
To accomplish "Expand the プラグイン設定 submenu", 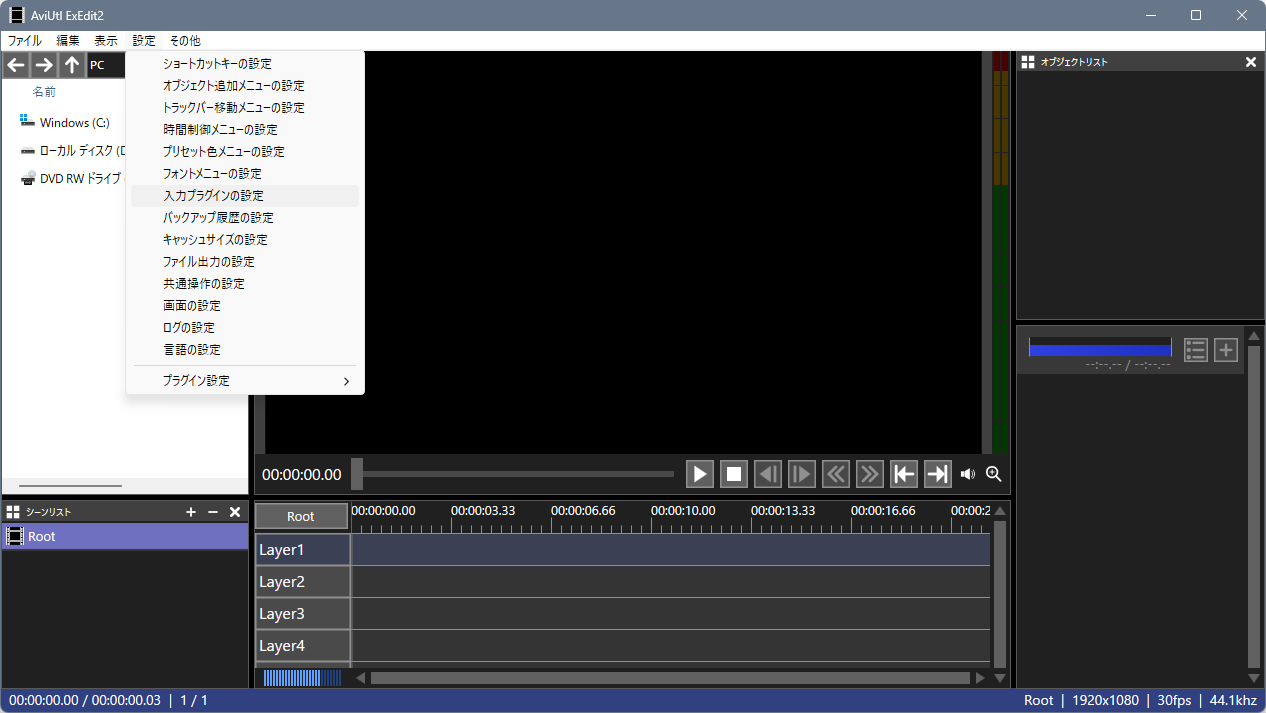I will click(245, 381).
